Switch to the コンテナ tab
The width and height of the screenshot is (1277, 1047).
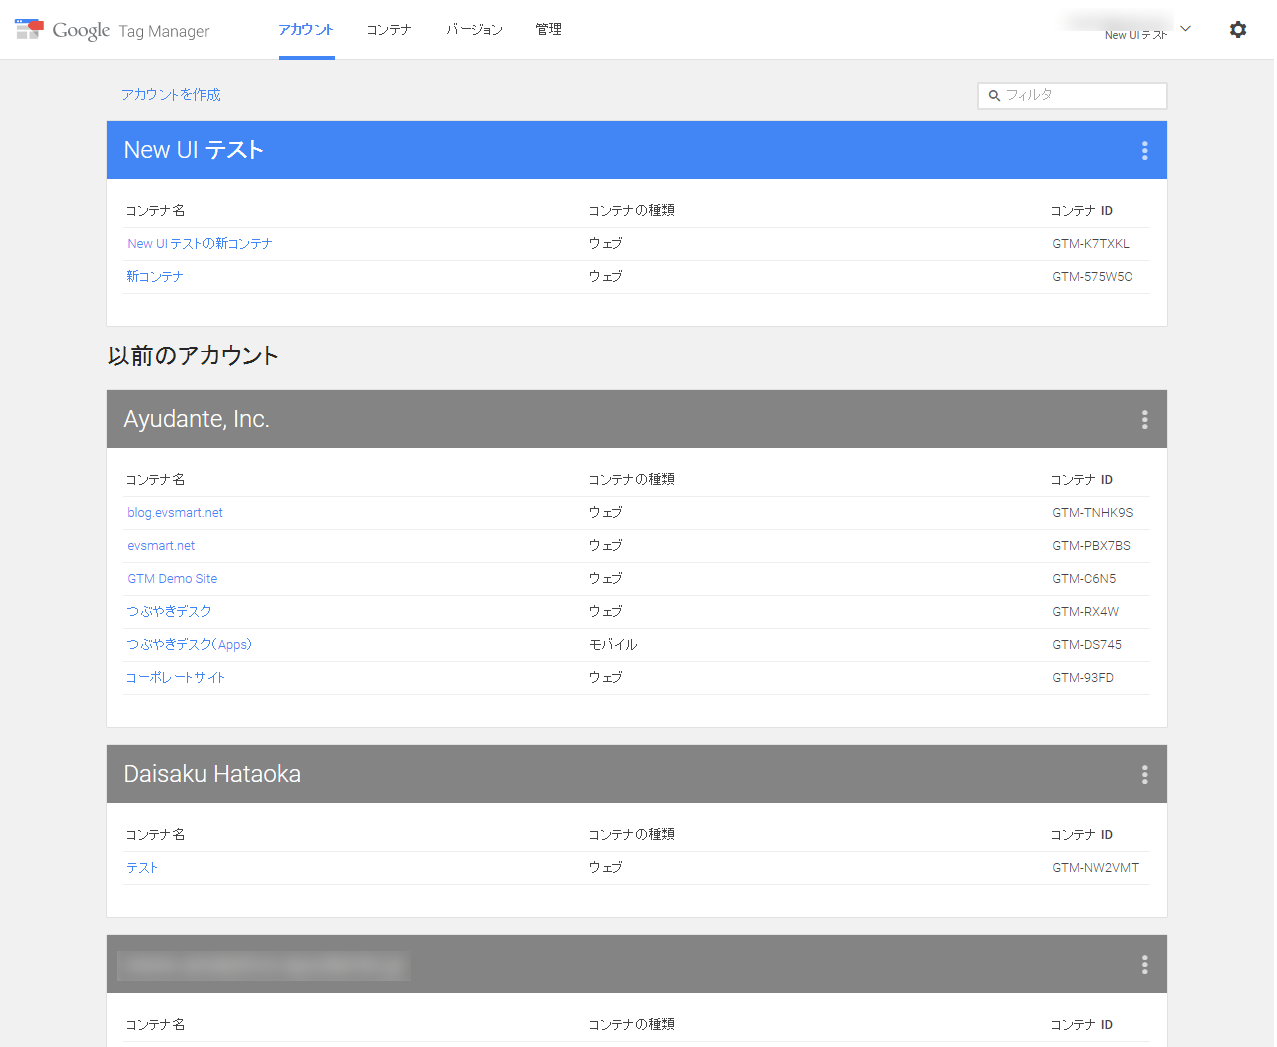point(389,30)
